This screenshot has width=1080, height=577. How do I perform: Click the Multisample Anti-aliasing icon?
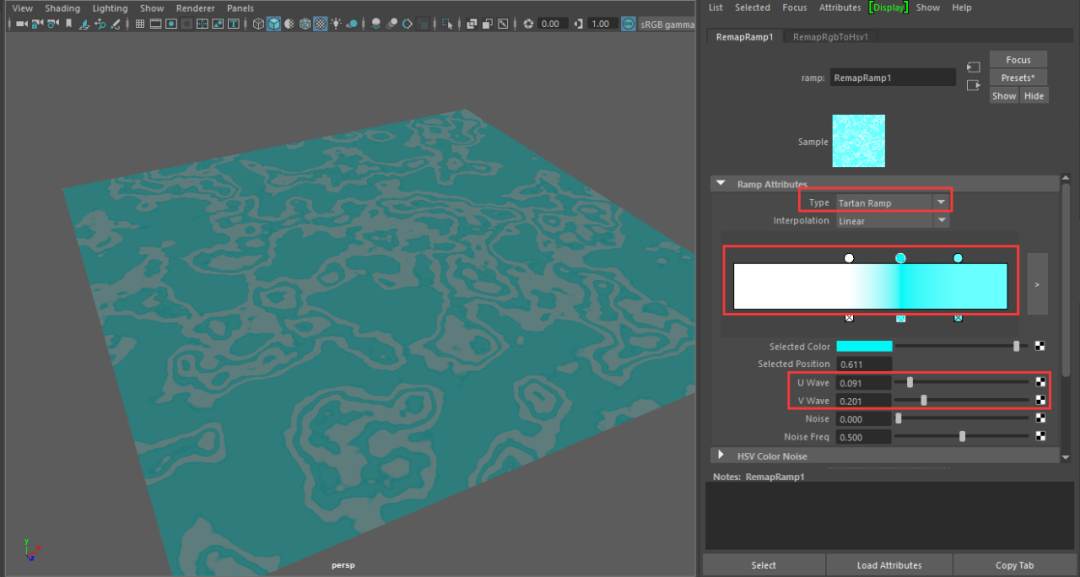pyautogui.click(x=407, y=24)
